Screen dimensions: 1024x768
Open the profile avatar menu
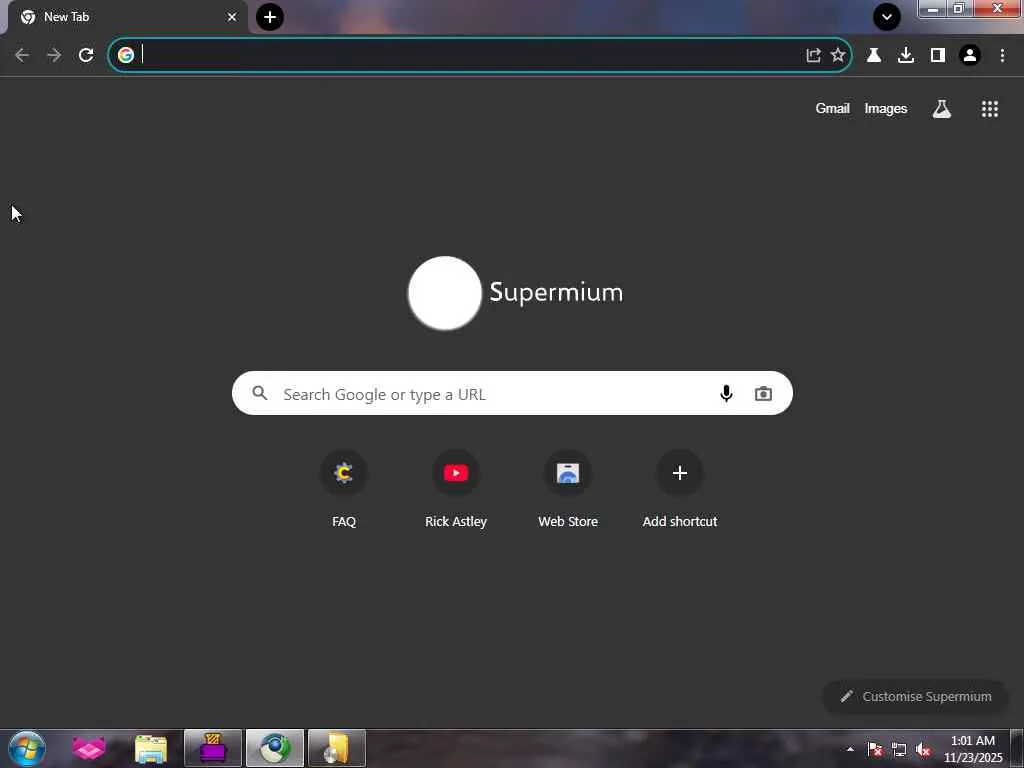point(970,55)
